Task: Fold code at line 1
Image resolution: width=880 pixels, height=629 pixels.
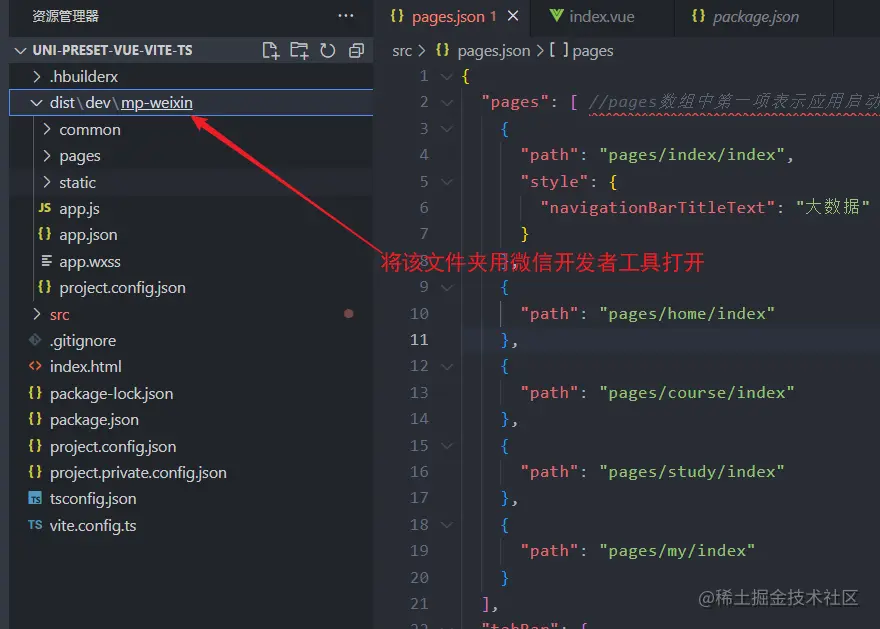Action: [x=447, y=76]
